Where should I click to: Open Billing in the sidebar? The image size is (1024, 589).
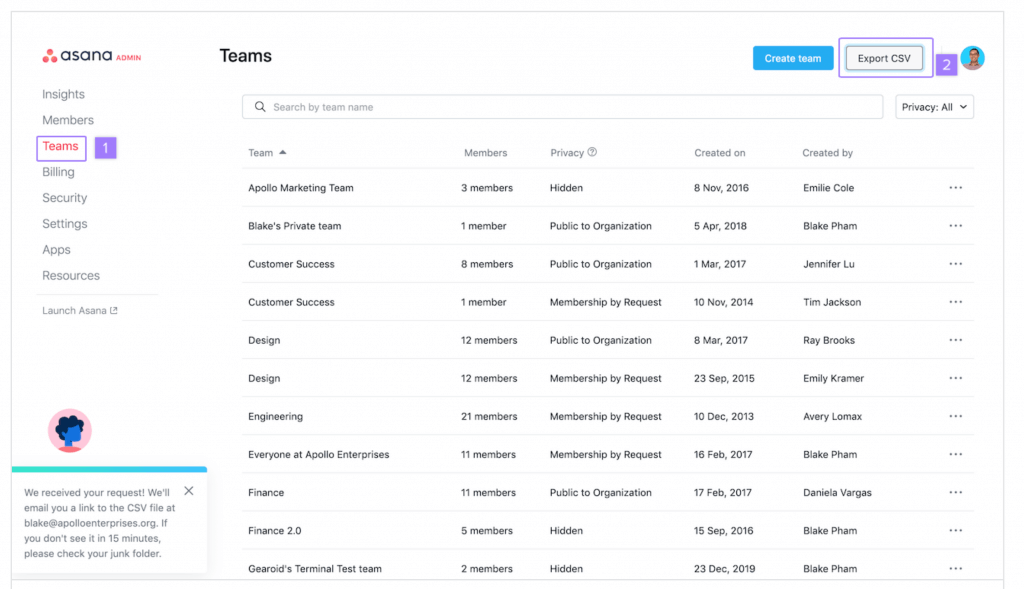[x=58, y=172]
